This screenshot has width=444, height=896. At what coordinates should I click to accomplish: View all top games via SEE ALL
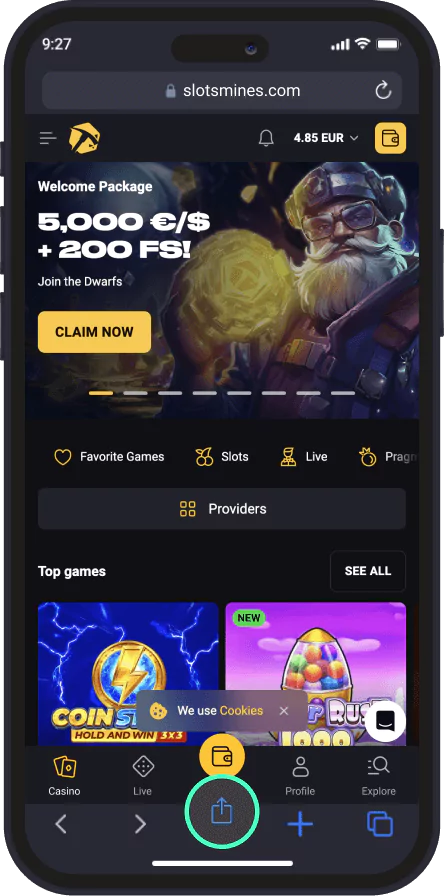point(368,571)
